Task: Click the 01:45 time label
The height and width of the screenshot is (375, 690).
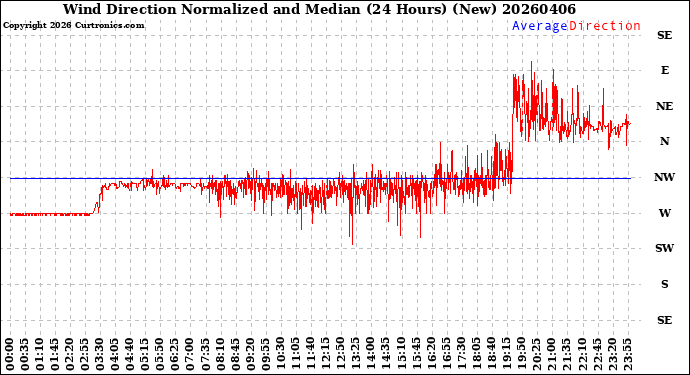Action: point(55,354)
